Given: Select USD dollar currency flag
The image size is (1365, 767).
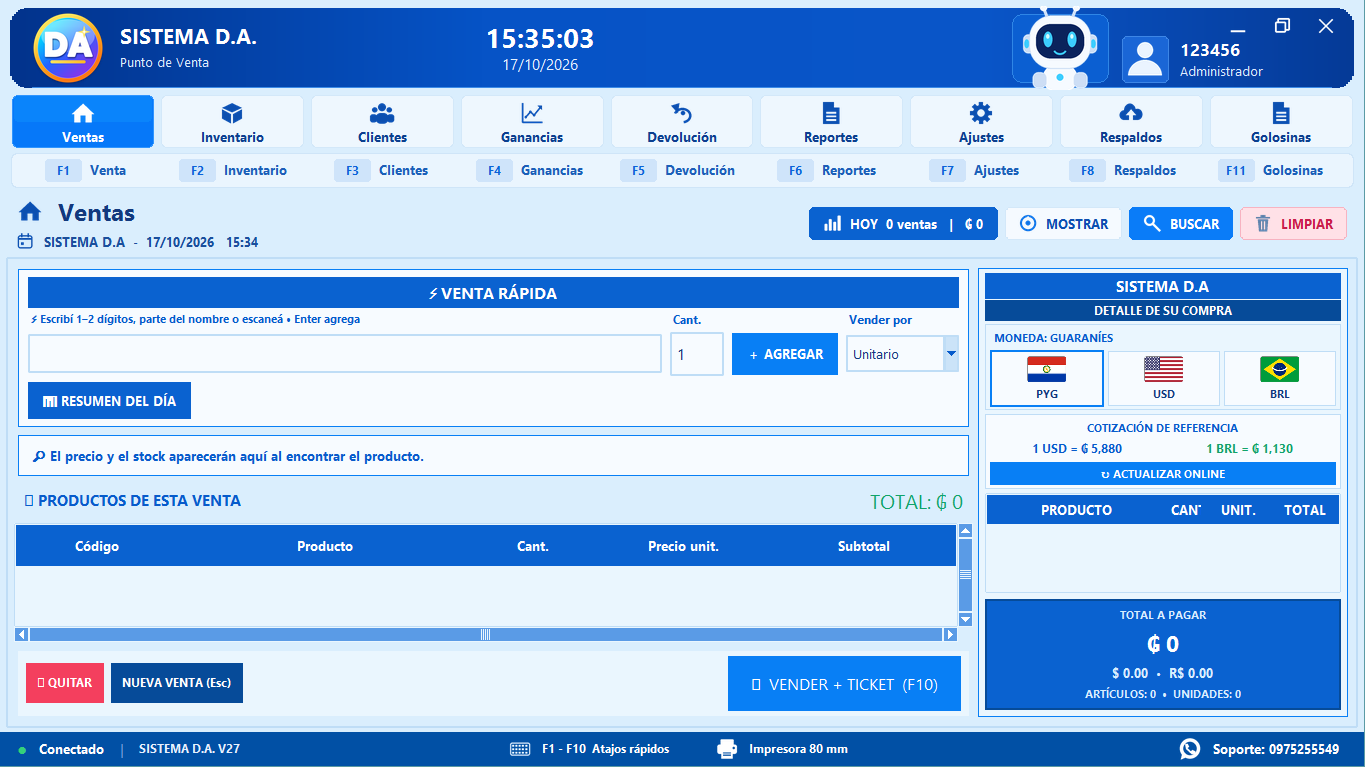Looking at the screenshot, I should pyautogui.click(x=1164, y=379).
